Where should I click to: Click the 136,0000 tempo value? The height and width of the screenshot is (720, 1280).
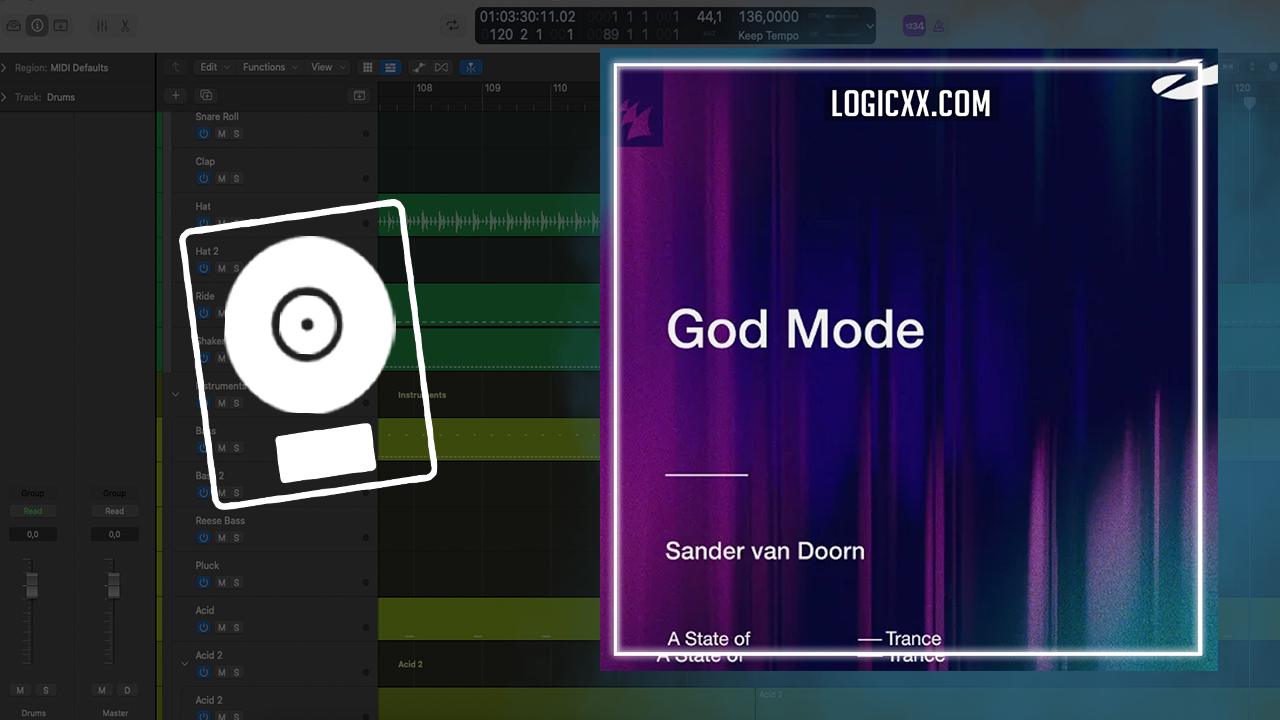click(768, 17)
